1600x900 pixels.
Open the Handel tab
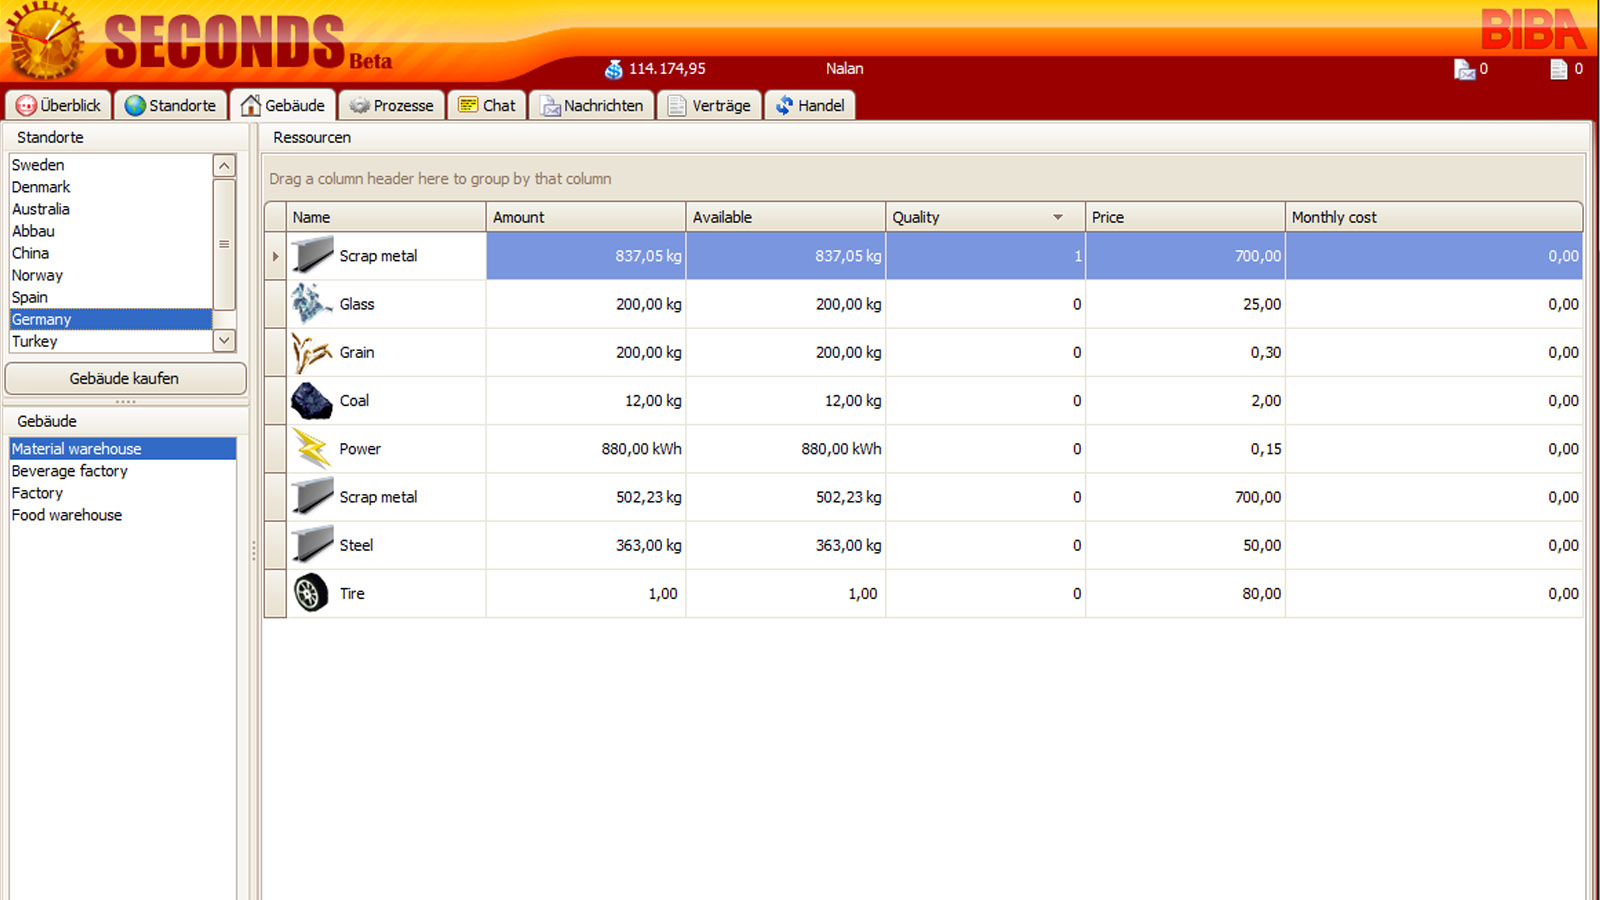[809, 105]
